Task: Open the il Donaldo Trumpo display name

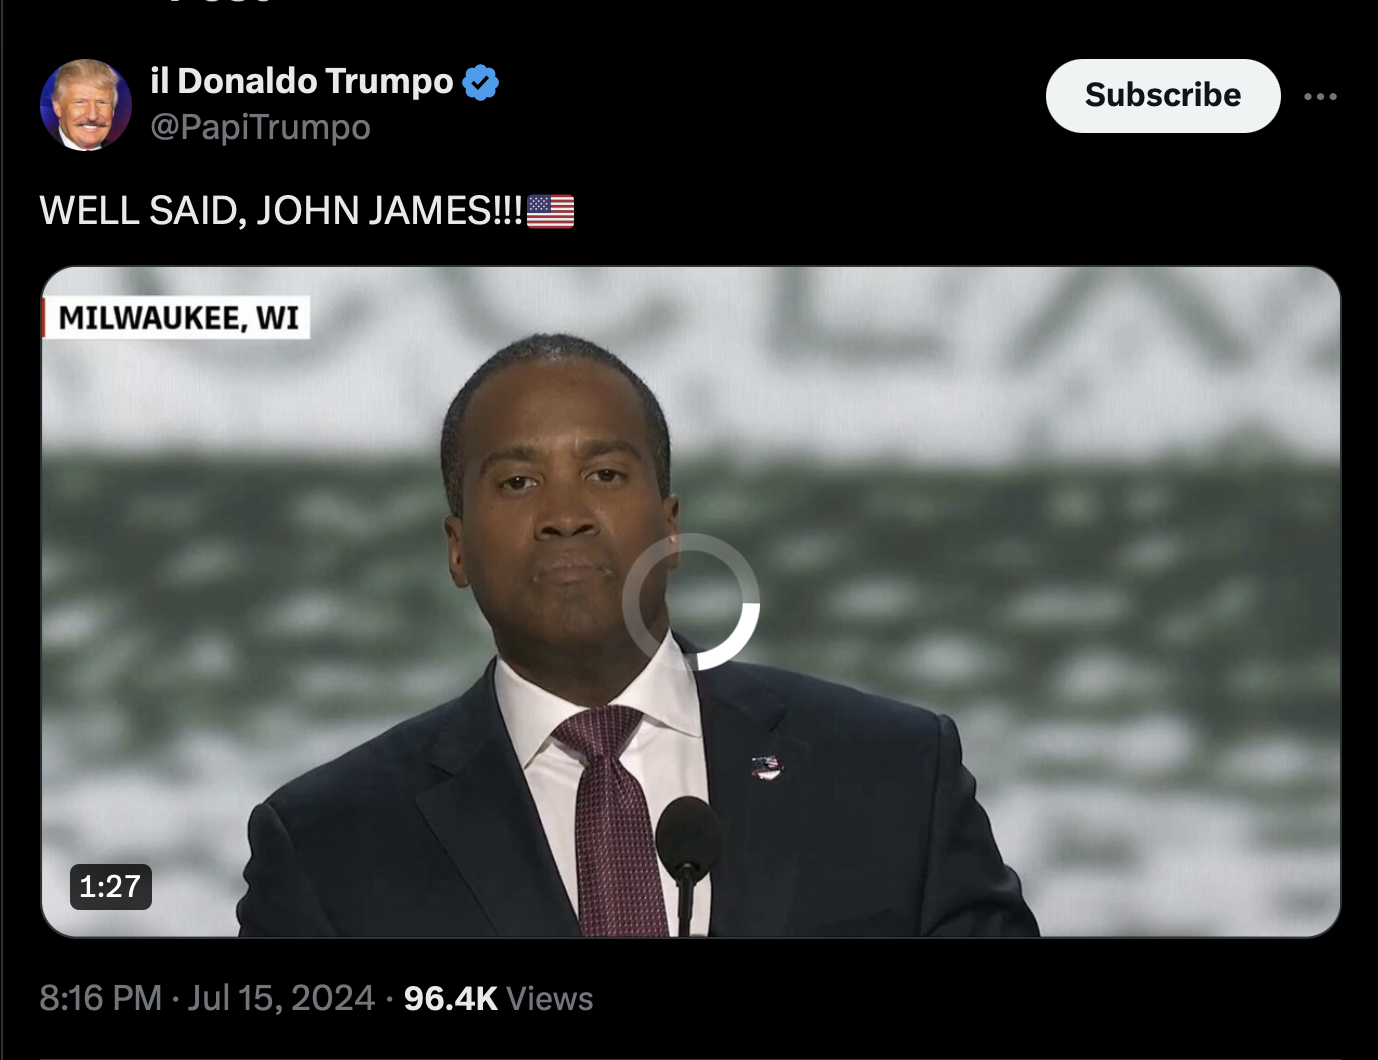Action: (x=301, y=81)
